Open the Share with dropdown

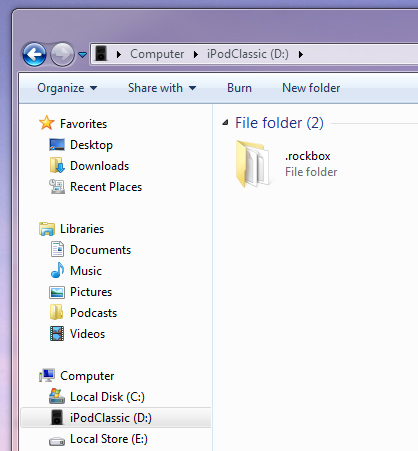coord(162,88)
